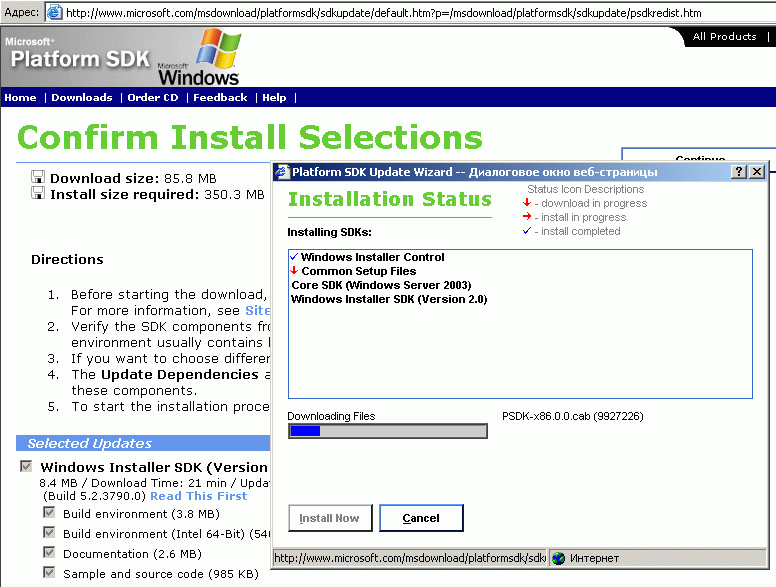Close the Platform SDK Update Wizard dialog
Image resolution: width=776 pixels, height=587 pixels.
[757, 172]
